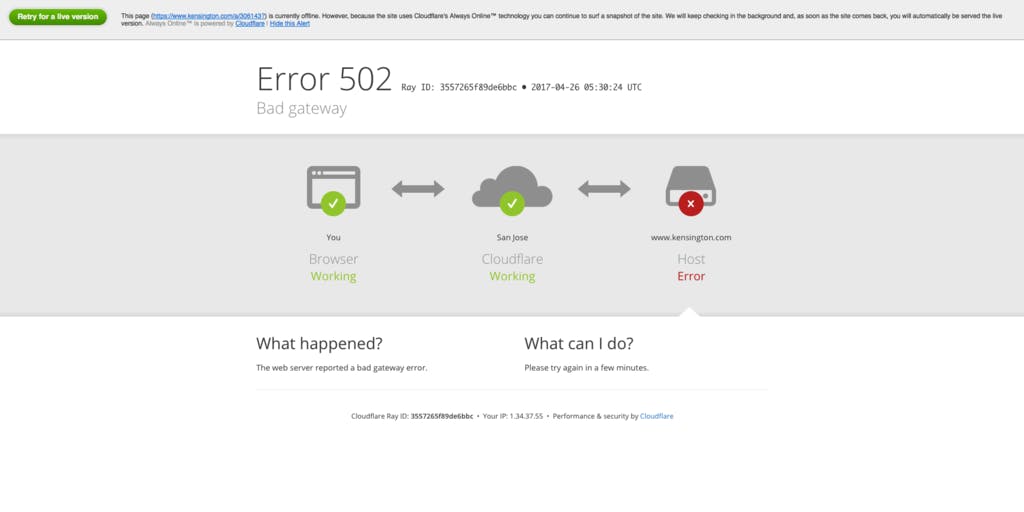Click the arrow between browser and cloud
The width and height of the screenshot is (1024, 512).
(418, 189)
